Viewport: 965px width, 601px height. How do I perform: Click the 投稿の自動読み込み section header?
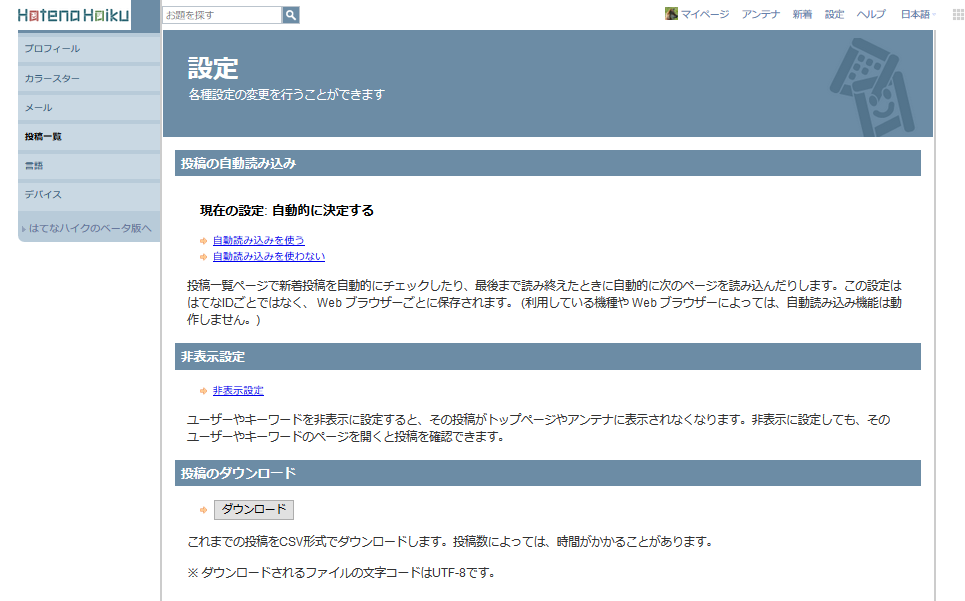pos(548,163)
